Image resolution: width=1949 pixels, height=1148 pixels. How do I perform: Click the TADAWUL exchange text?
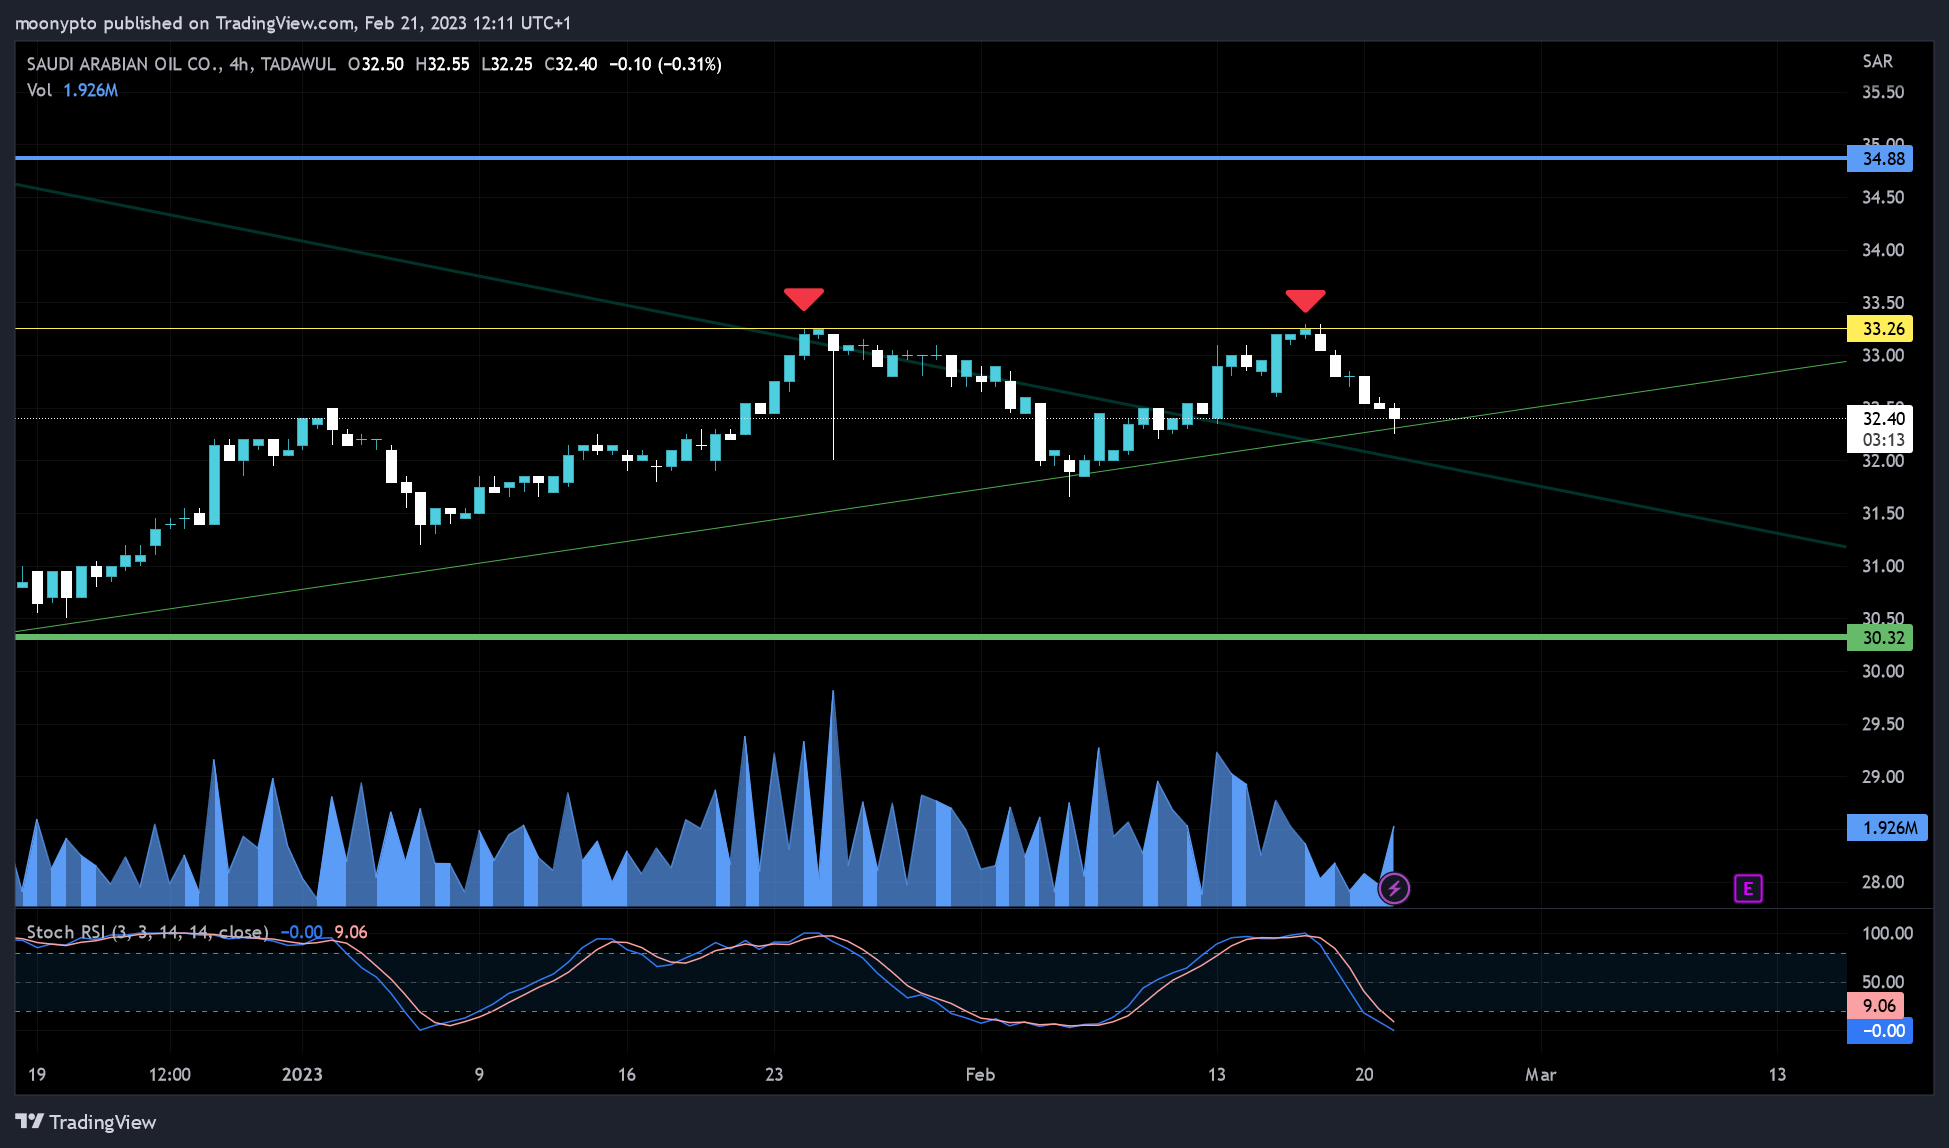(x=298, y=64)
